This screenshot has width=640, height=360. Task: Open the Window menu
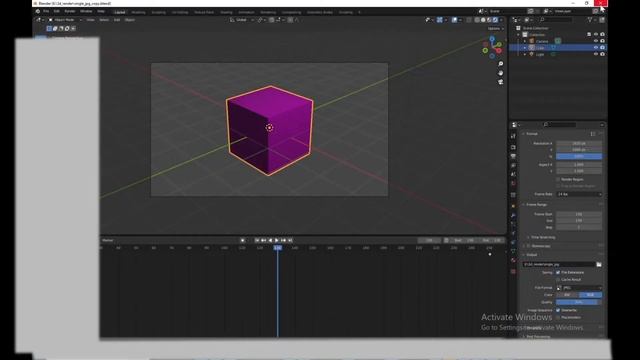(x=86, y=11)
